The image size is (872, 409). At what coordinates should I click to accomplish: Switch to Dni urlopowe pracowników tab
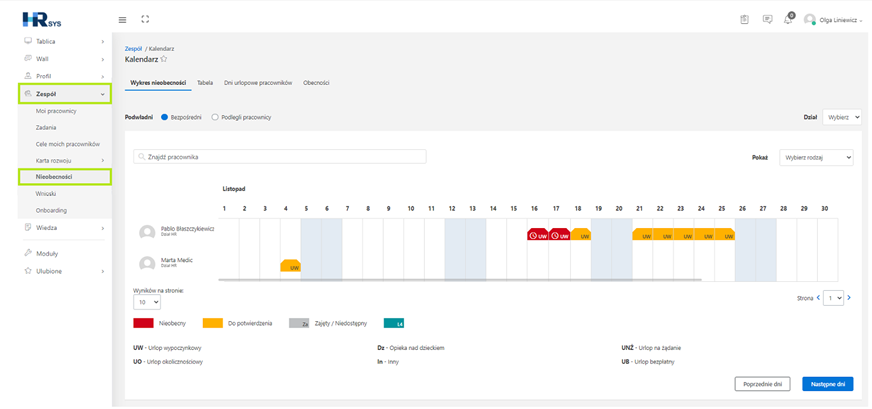[258, 82]
